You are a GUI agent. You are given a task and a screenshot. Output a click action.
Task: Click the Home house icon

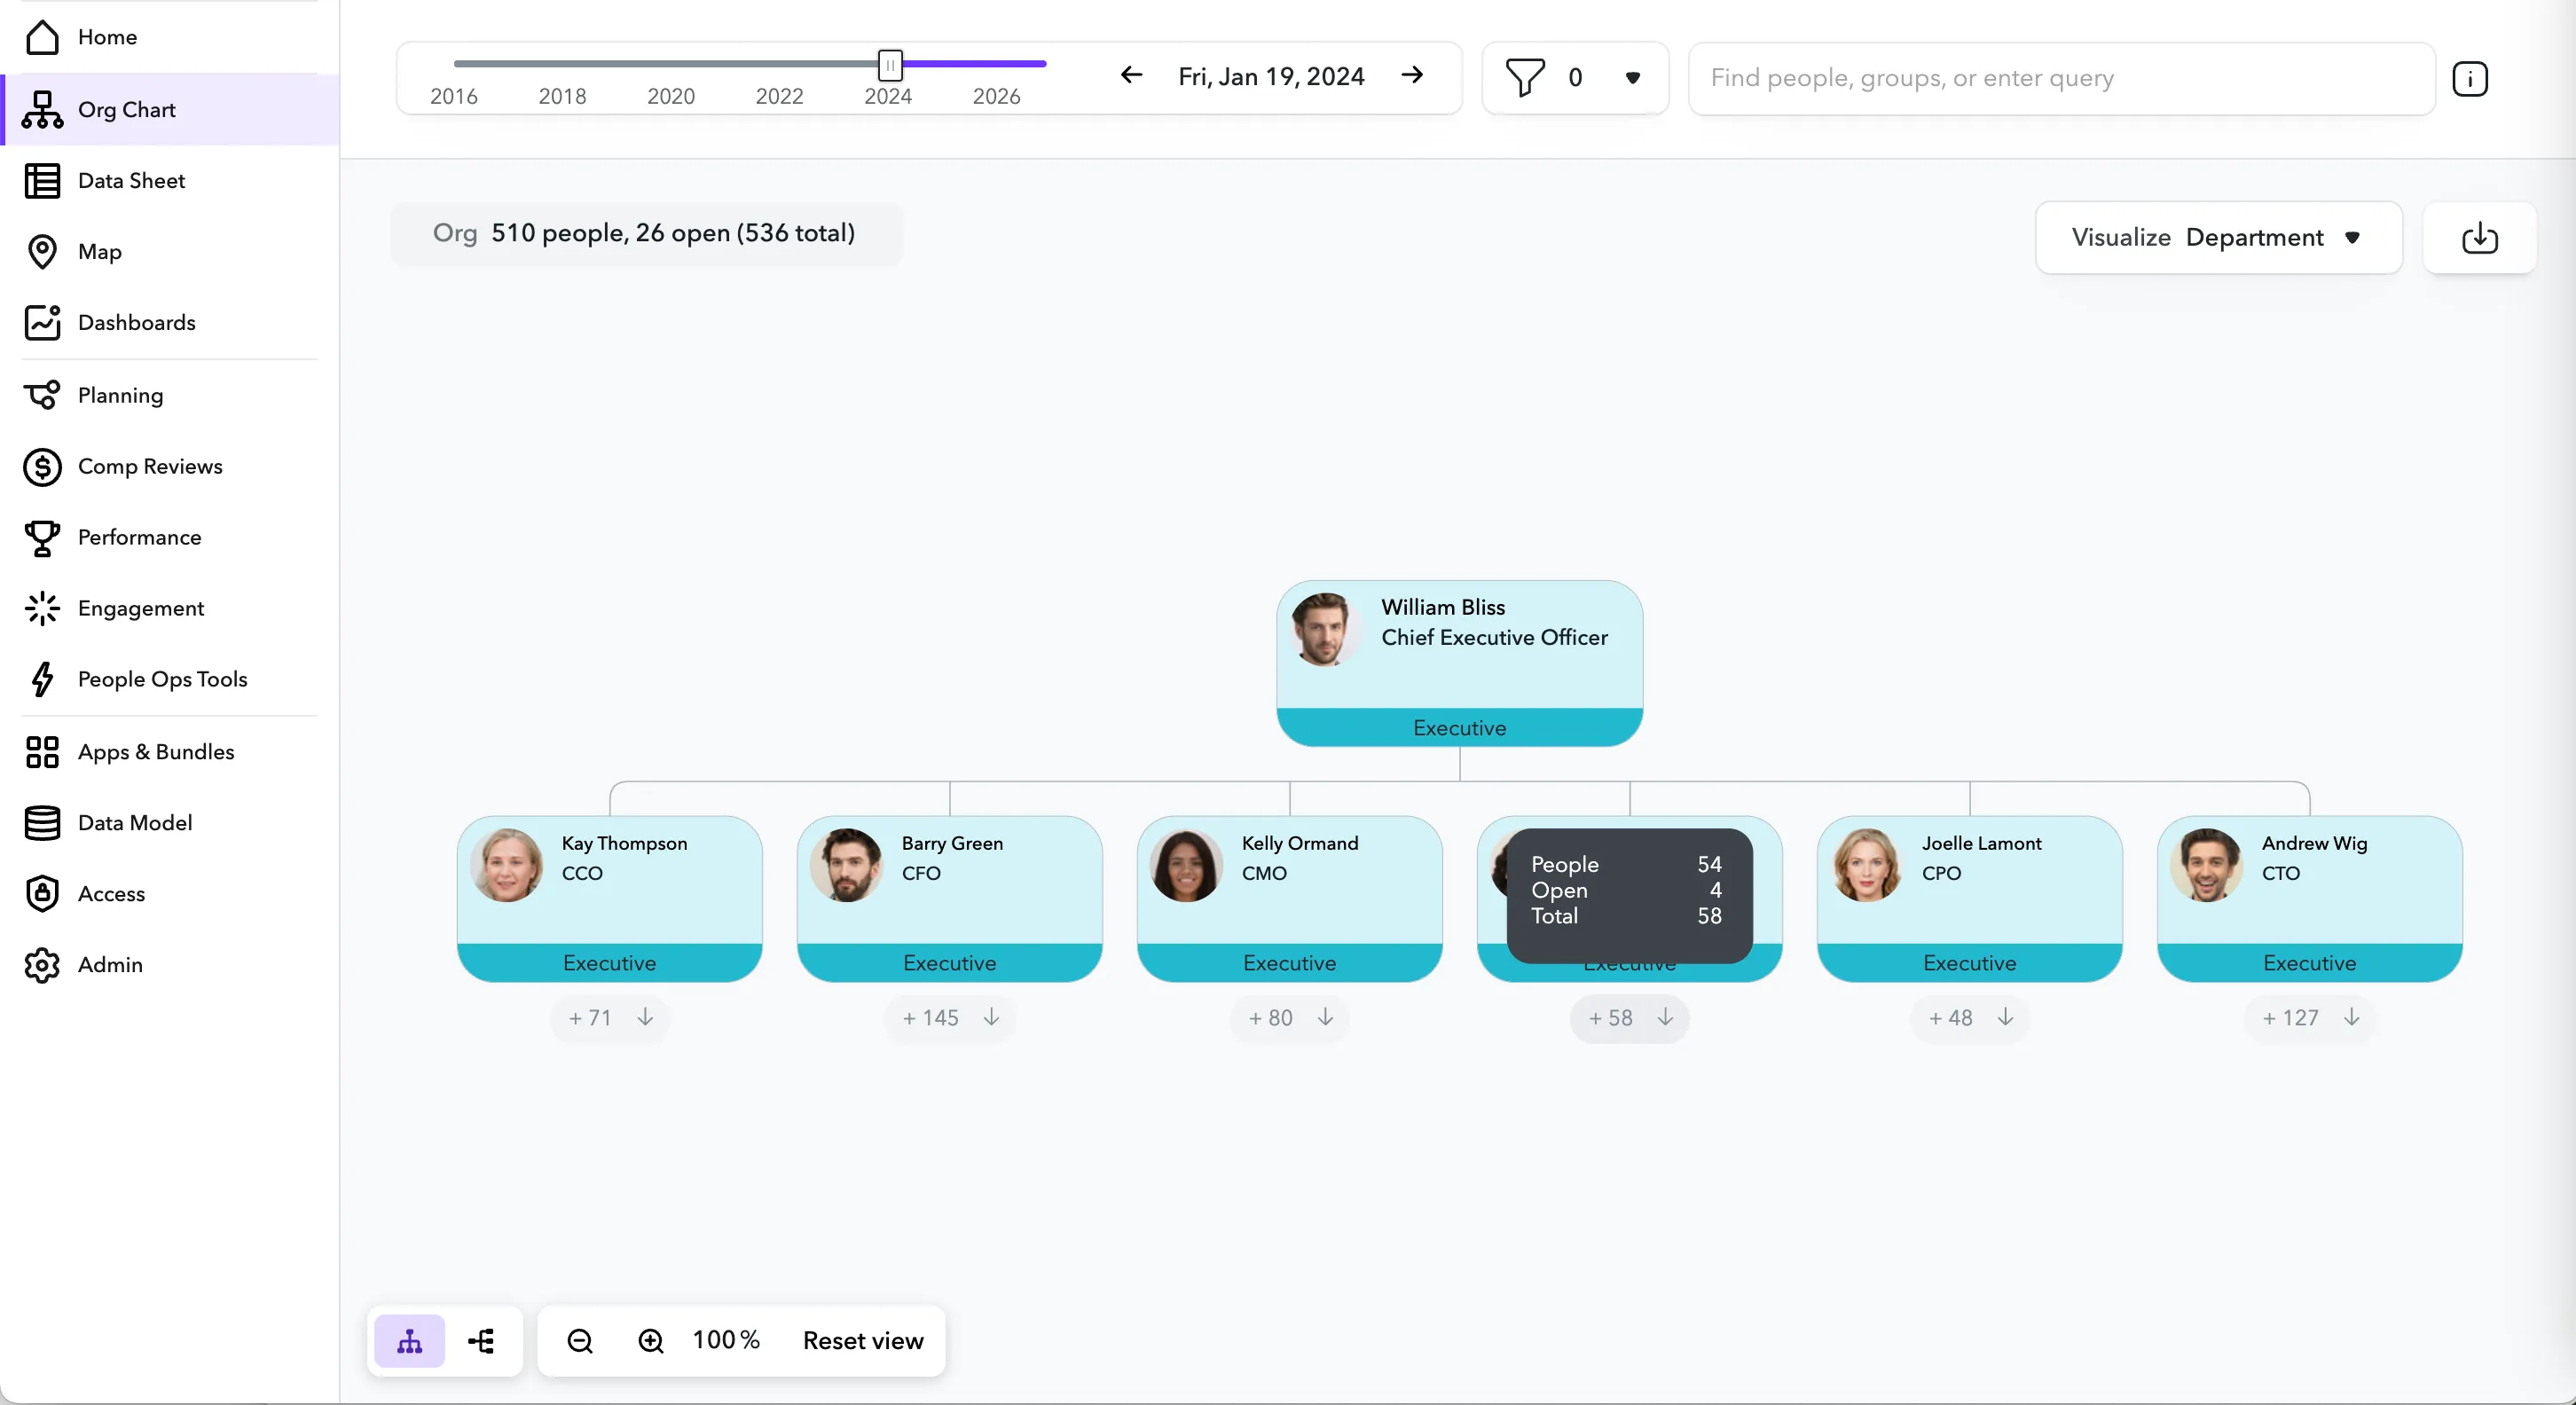pyautogui.click(x=42, y=37)
